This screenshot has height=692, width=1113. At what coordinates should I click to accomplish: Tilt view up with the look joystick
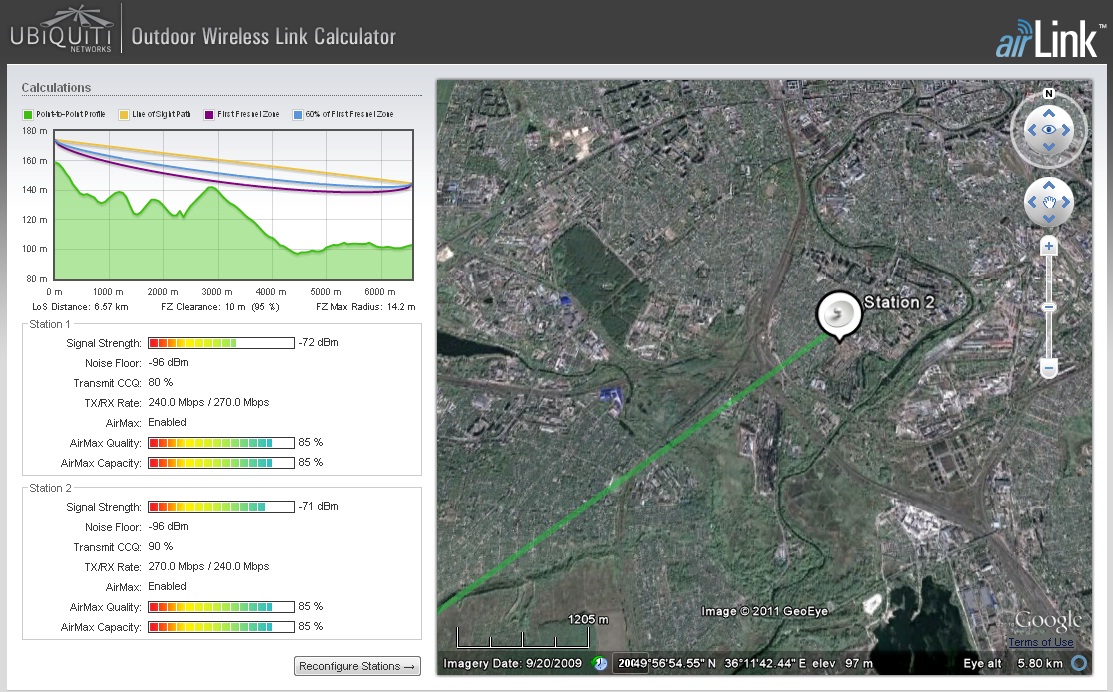[1049, 111]
